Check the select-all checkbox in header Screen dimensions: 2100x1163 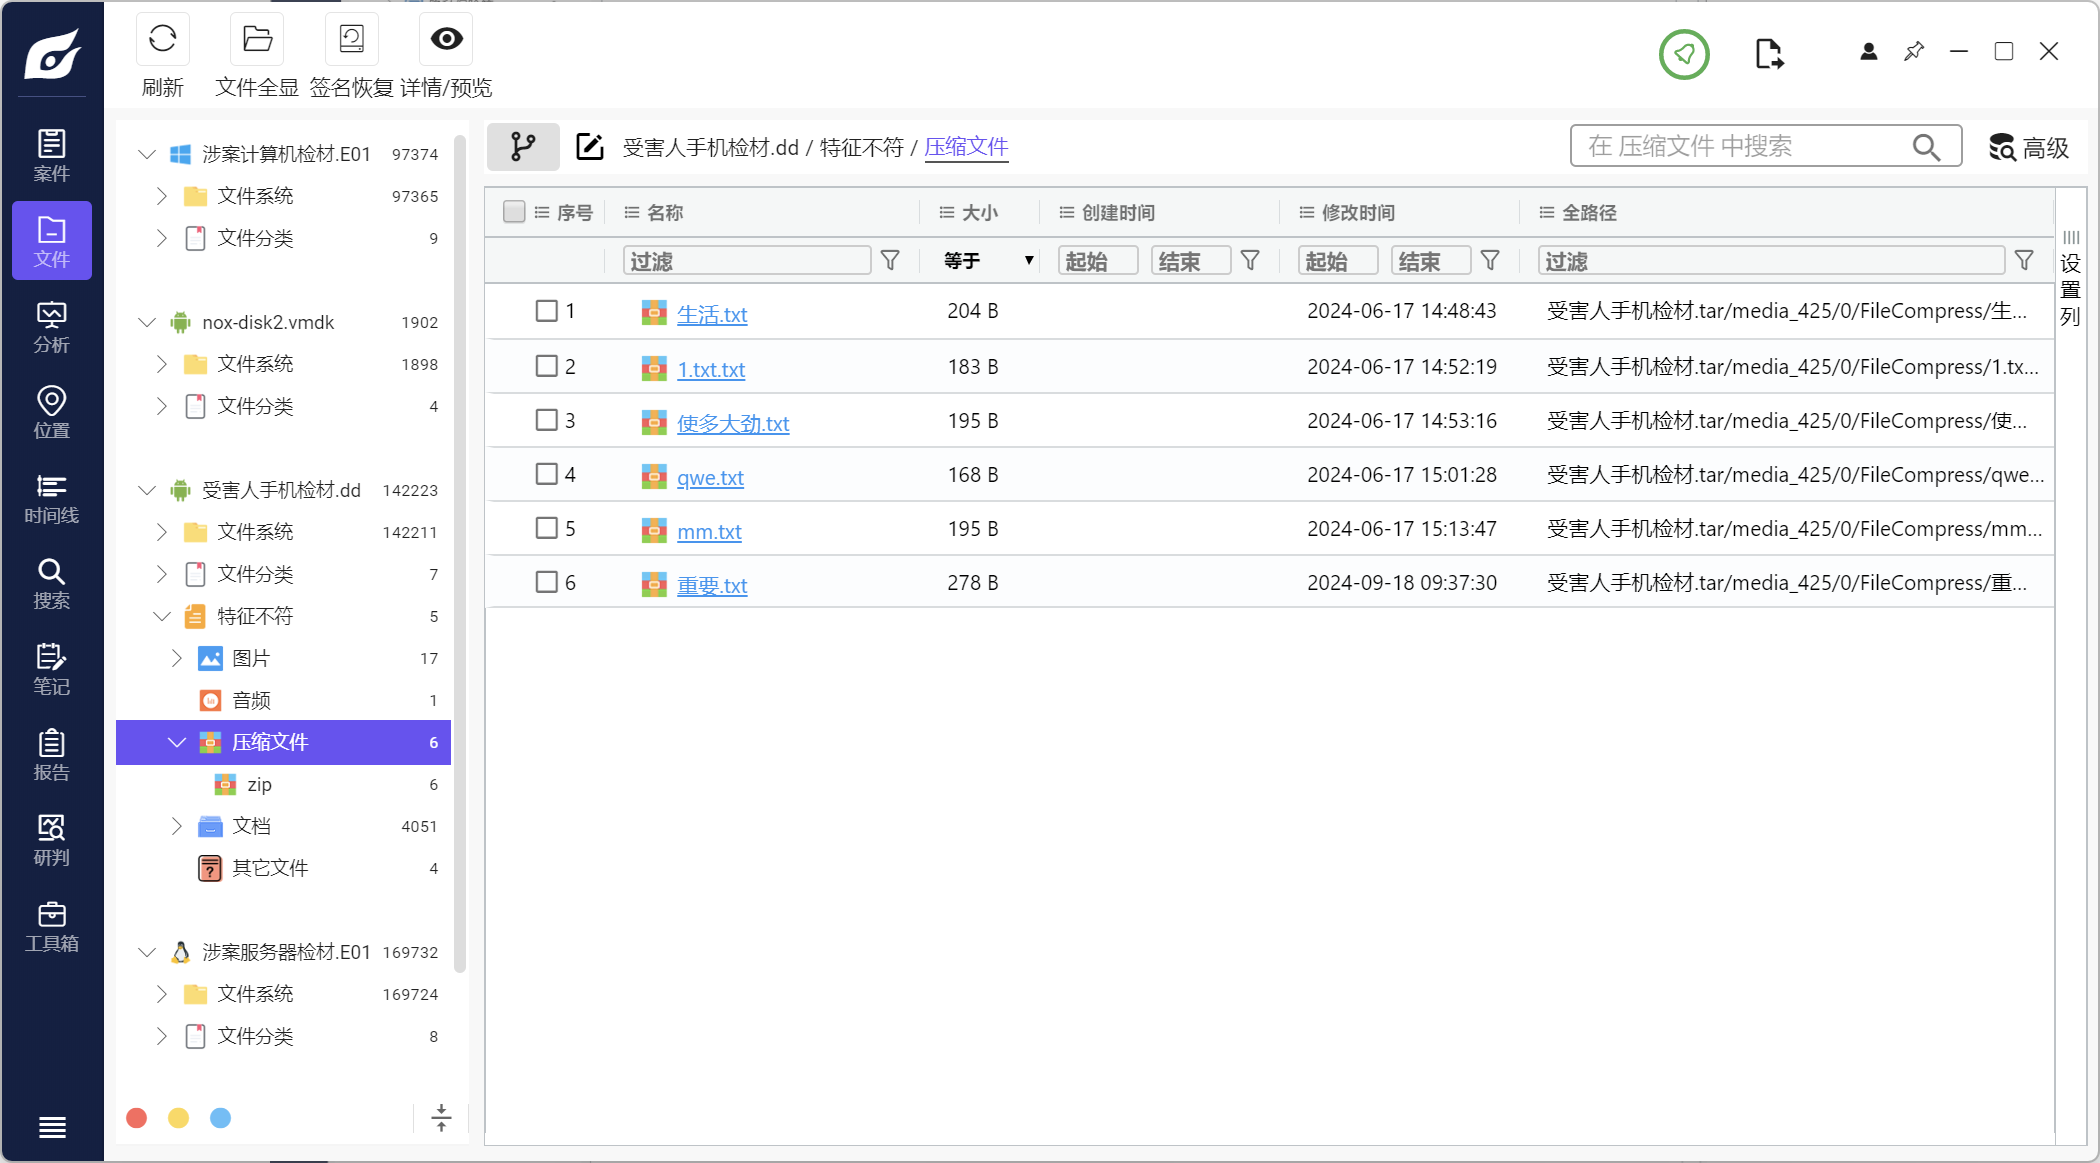click(514, 212)
